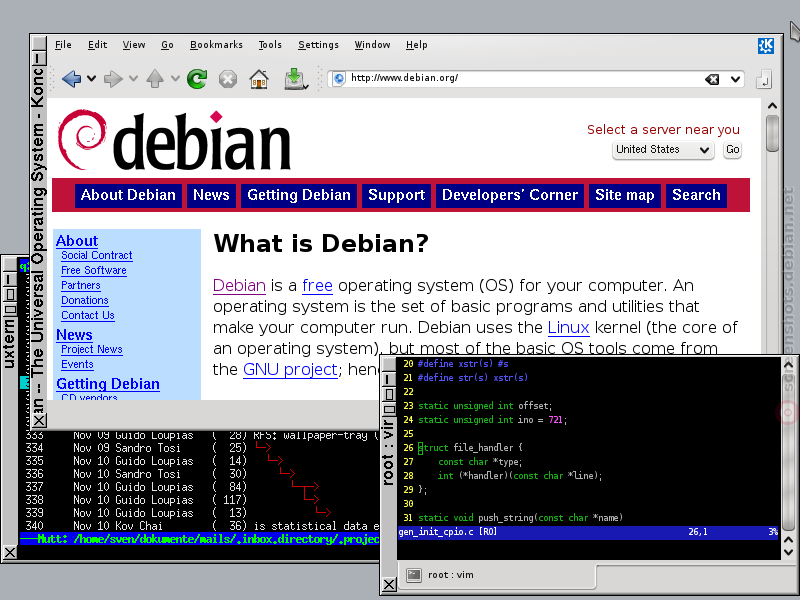
Task: Click the green download arrow toolbar icon
Action: [x=295, y=79]
